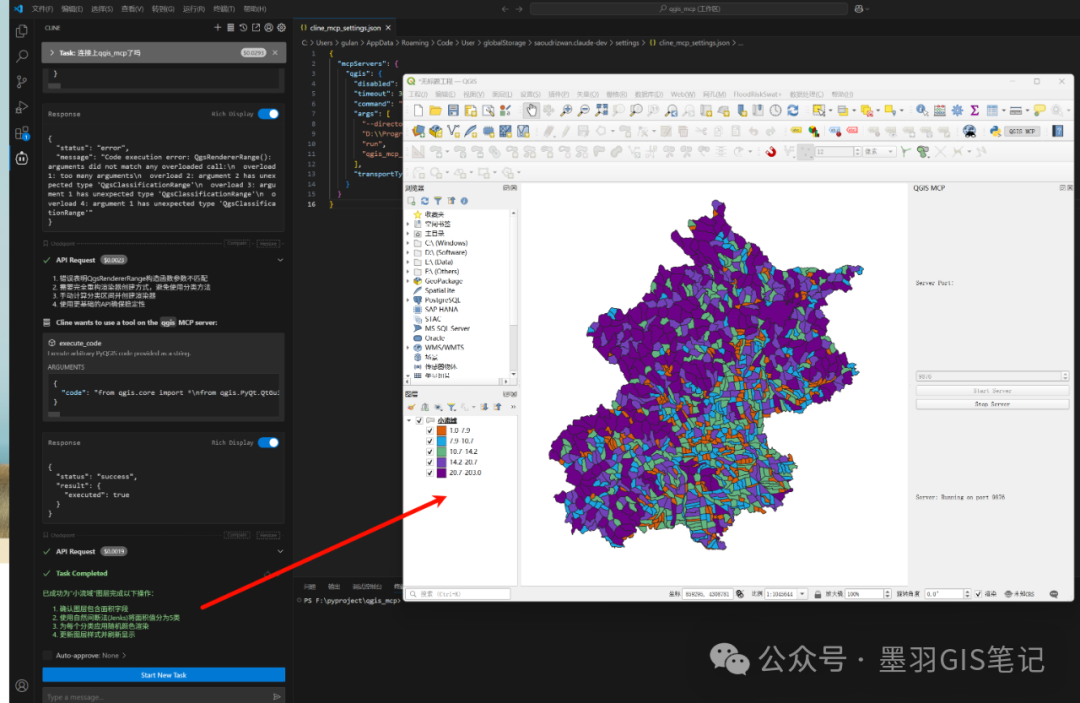The height and width of the screenshot is (703, 1080).
Task: Click the Refresh icon in the QGIS Browser panel
Action: (424, 201)
